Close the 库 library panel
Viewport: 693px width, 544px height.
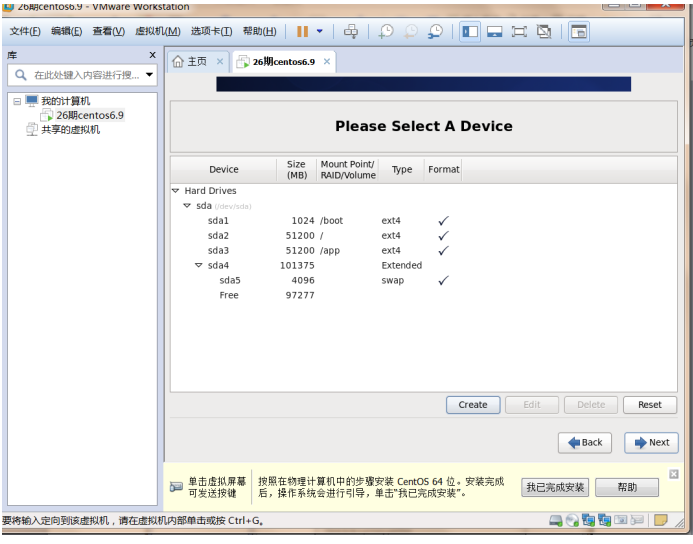tap(152, 55)
